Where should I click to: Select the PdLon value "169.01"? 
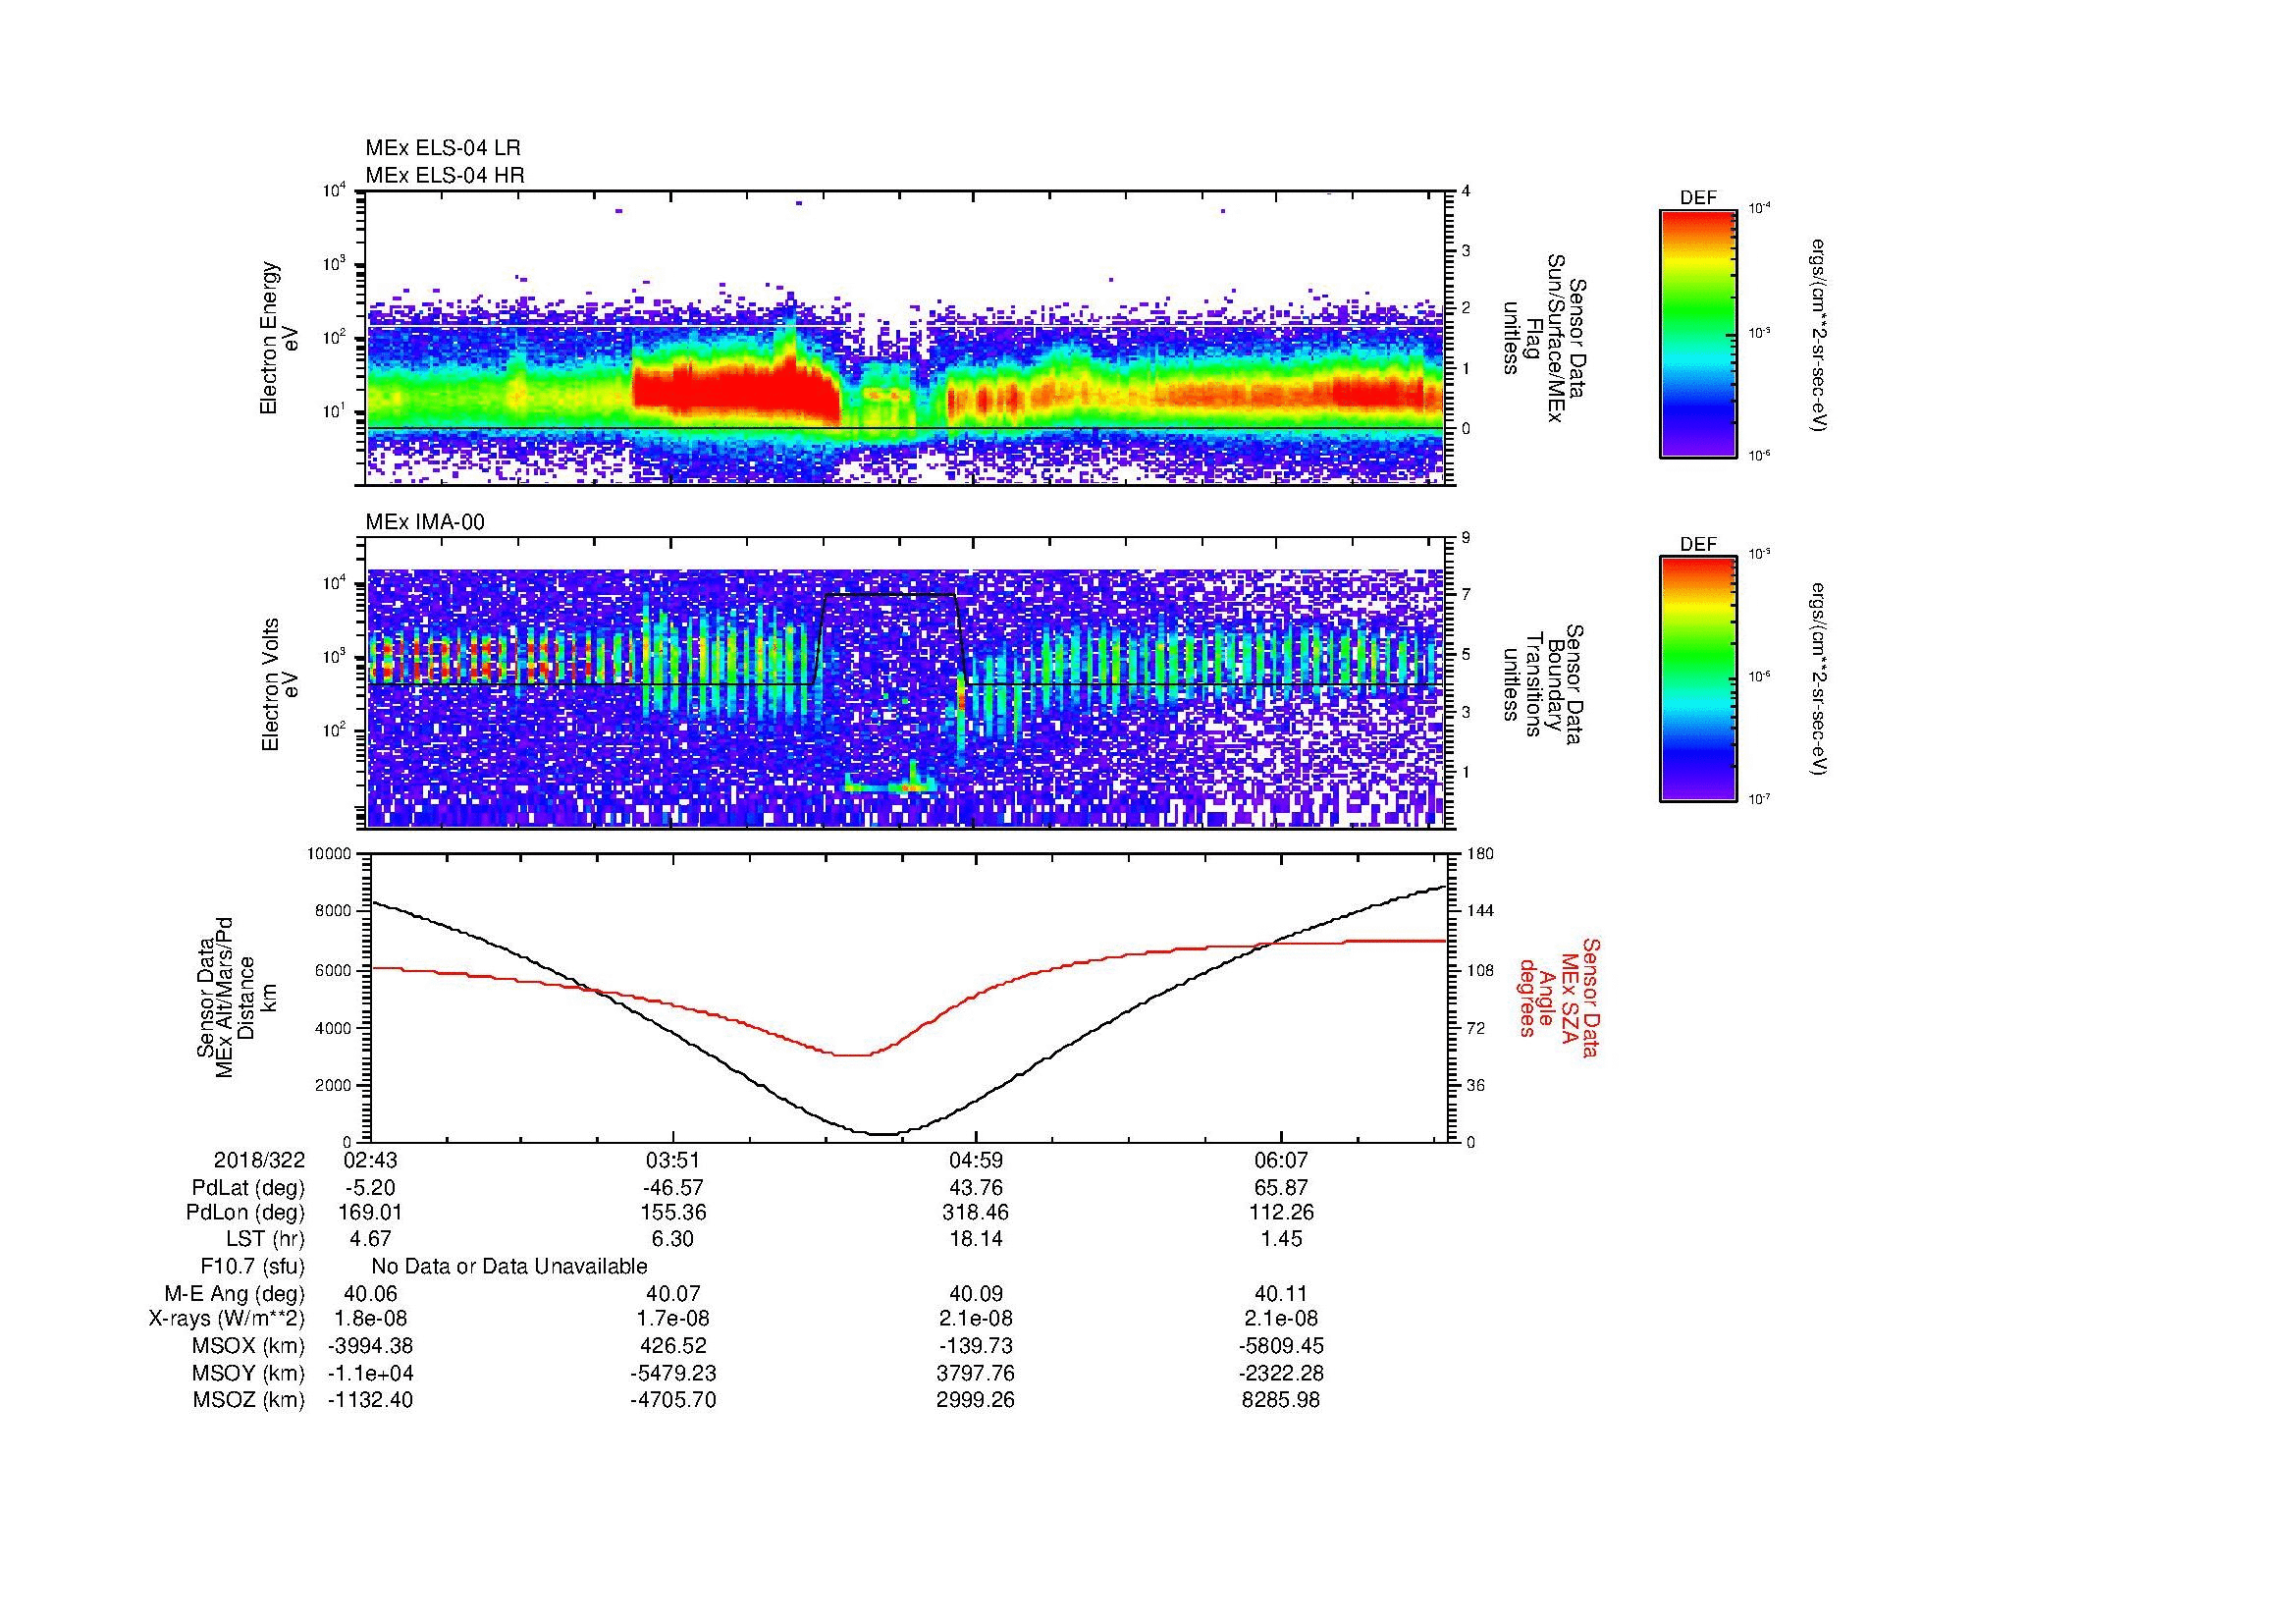[370, 1213]
